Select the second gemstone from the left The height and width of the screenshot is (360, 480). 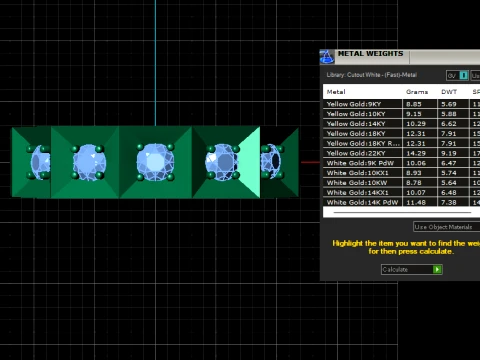point(89,162)
